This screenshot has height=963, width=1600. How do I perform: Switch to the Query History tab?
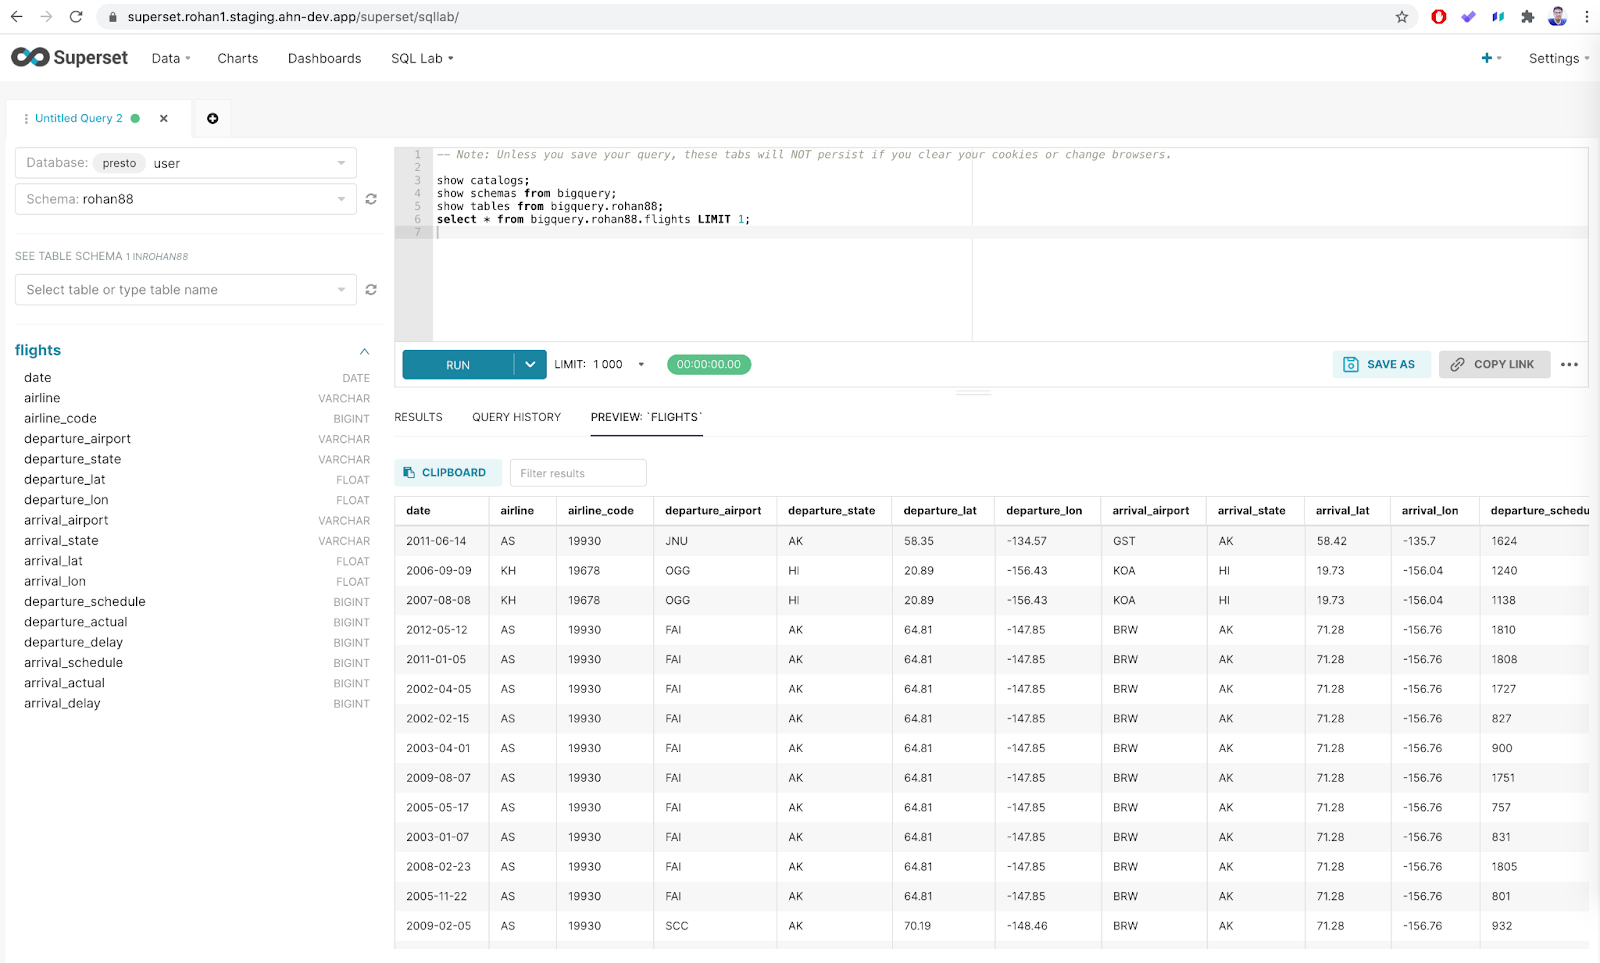(516, 417)
